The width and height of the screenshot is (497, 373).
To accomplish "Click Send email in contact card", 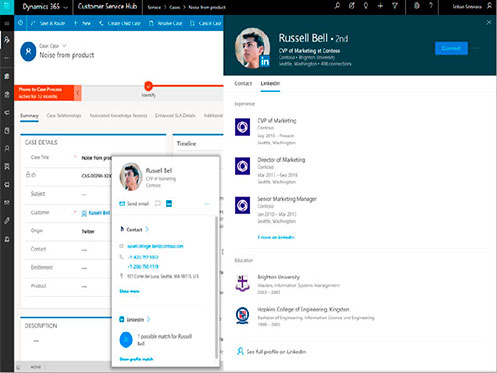I will (134, 204).
